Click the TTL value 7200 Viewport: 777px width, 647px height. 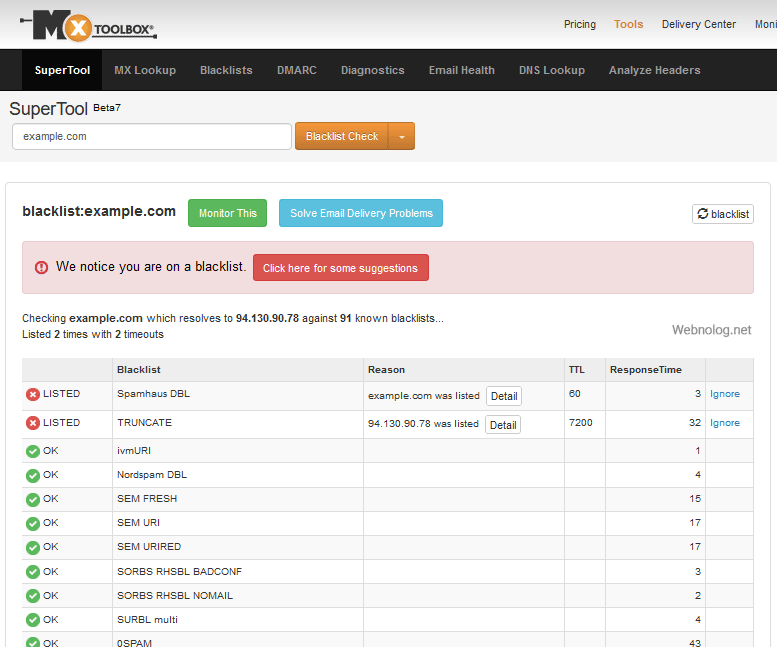[x=581, y=423]
